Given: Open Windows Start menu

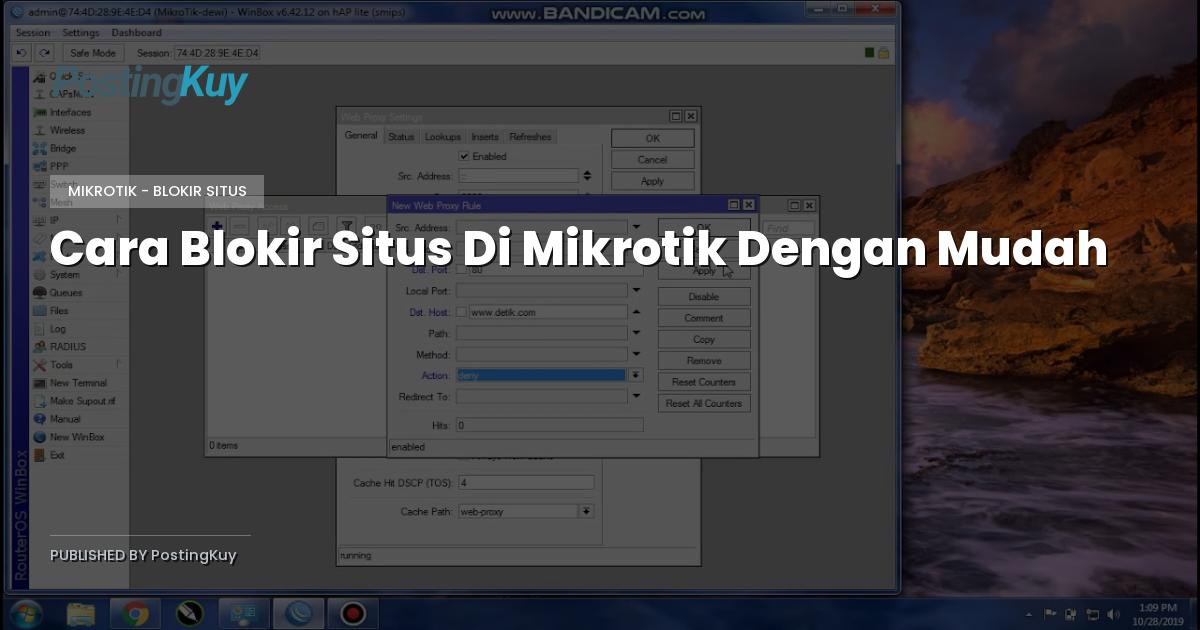Looking at the screenshot, I should coord(24,612).
